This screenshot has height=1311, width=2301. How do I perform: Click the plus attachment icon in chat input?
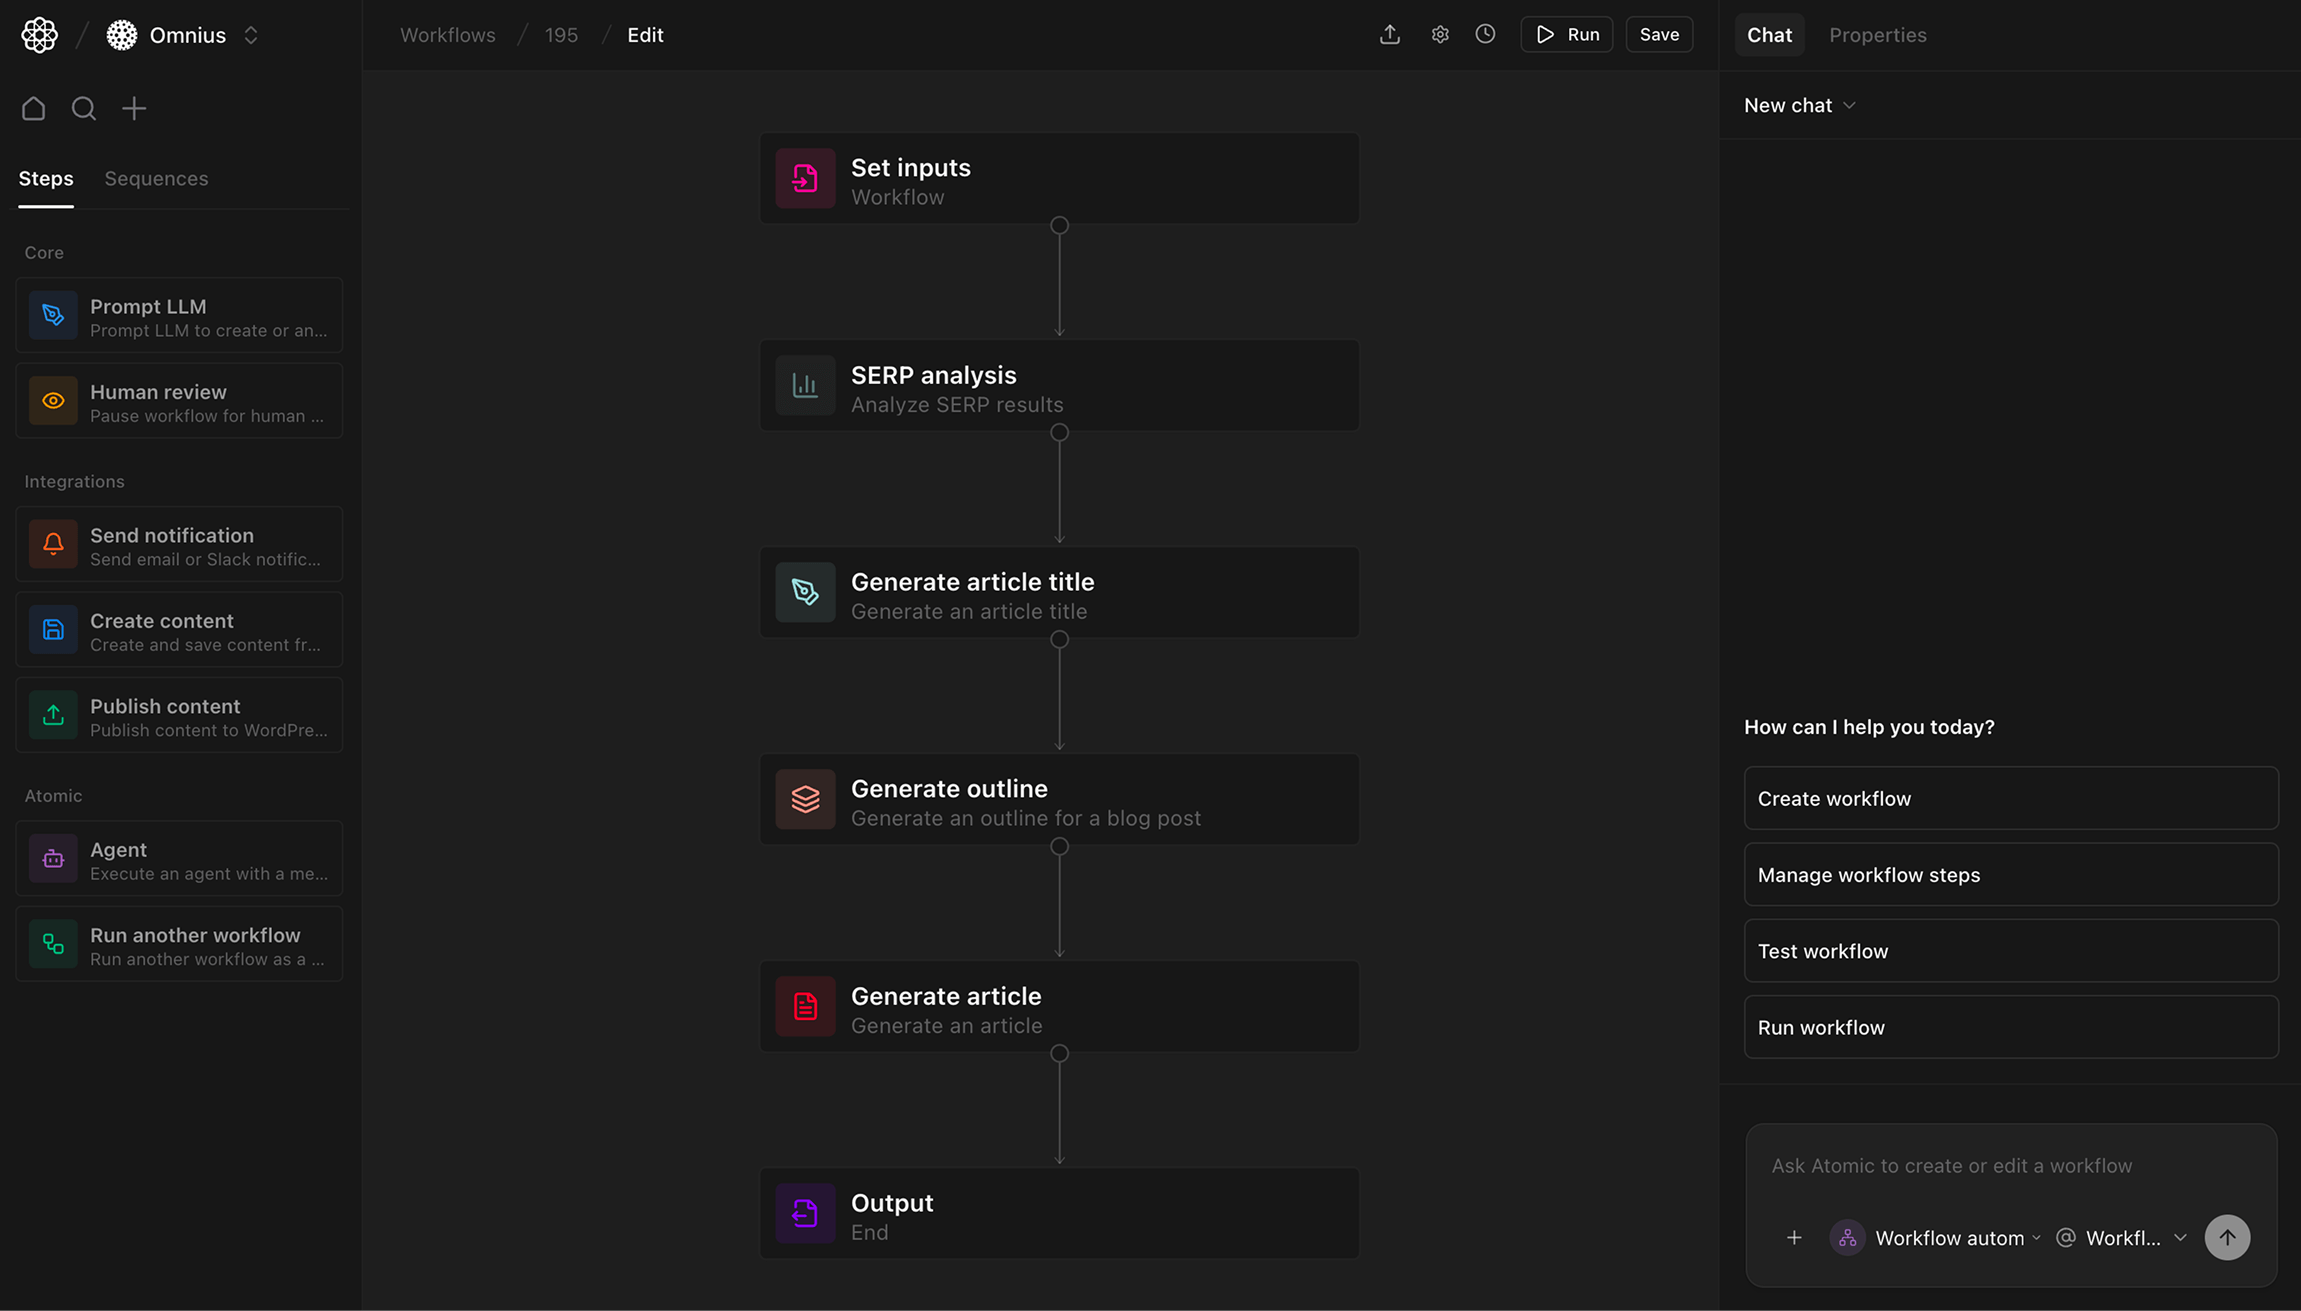click(1794, 1238)
